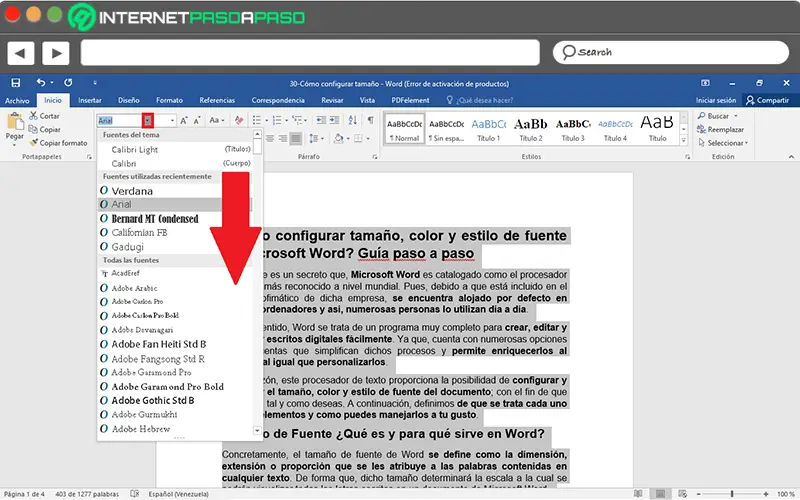Click the Pegar paste icon

[x=15, y=122]
